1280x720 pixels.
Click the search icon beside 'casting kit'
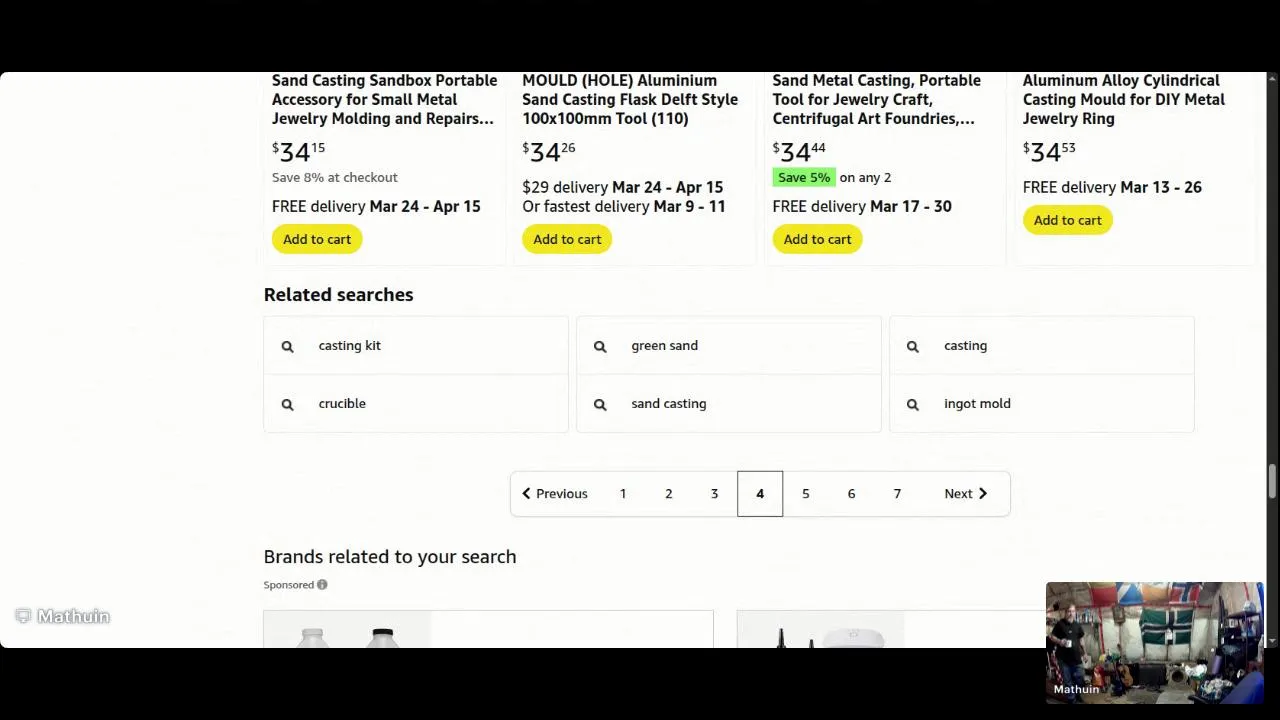click(288, 346)
